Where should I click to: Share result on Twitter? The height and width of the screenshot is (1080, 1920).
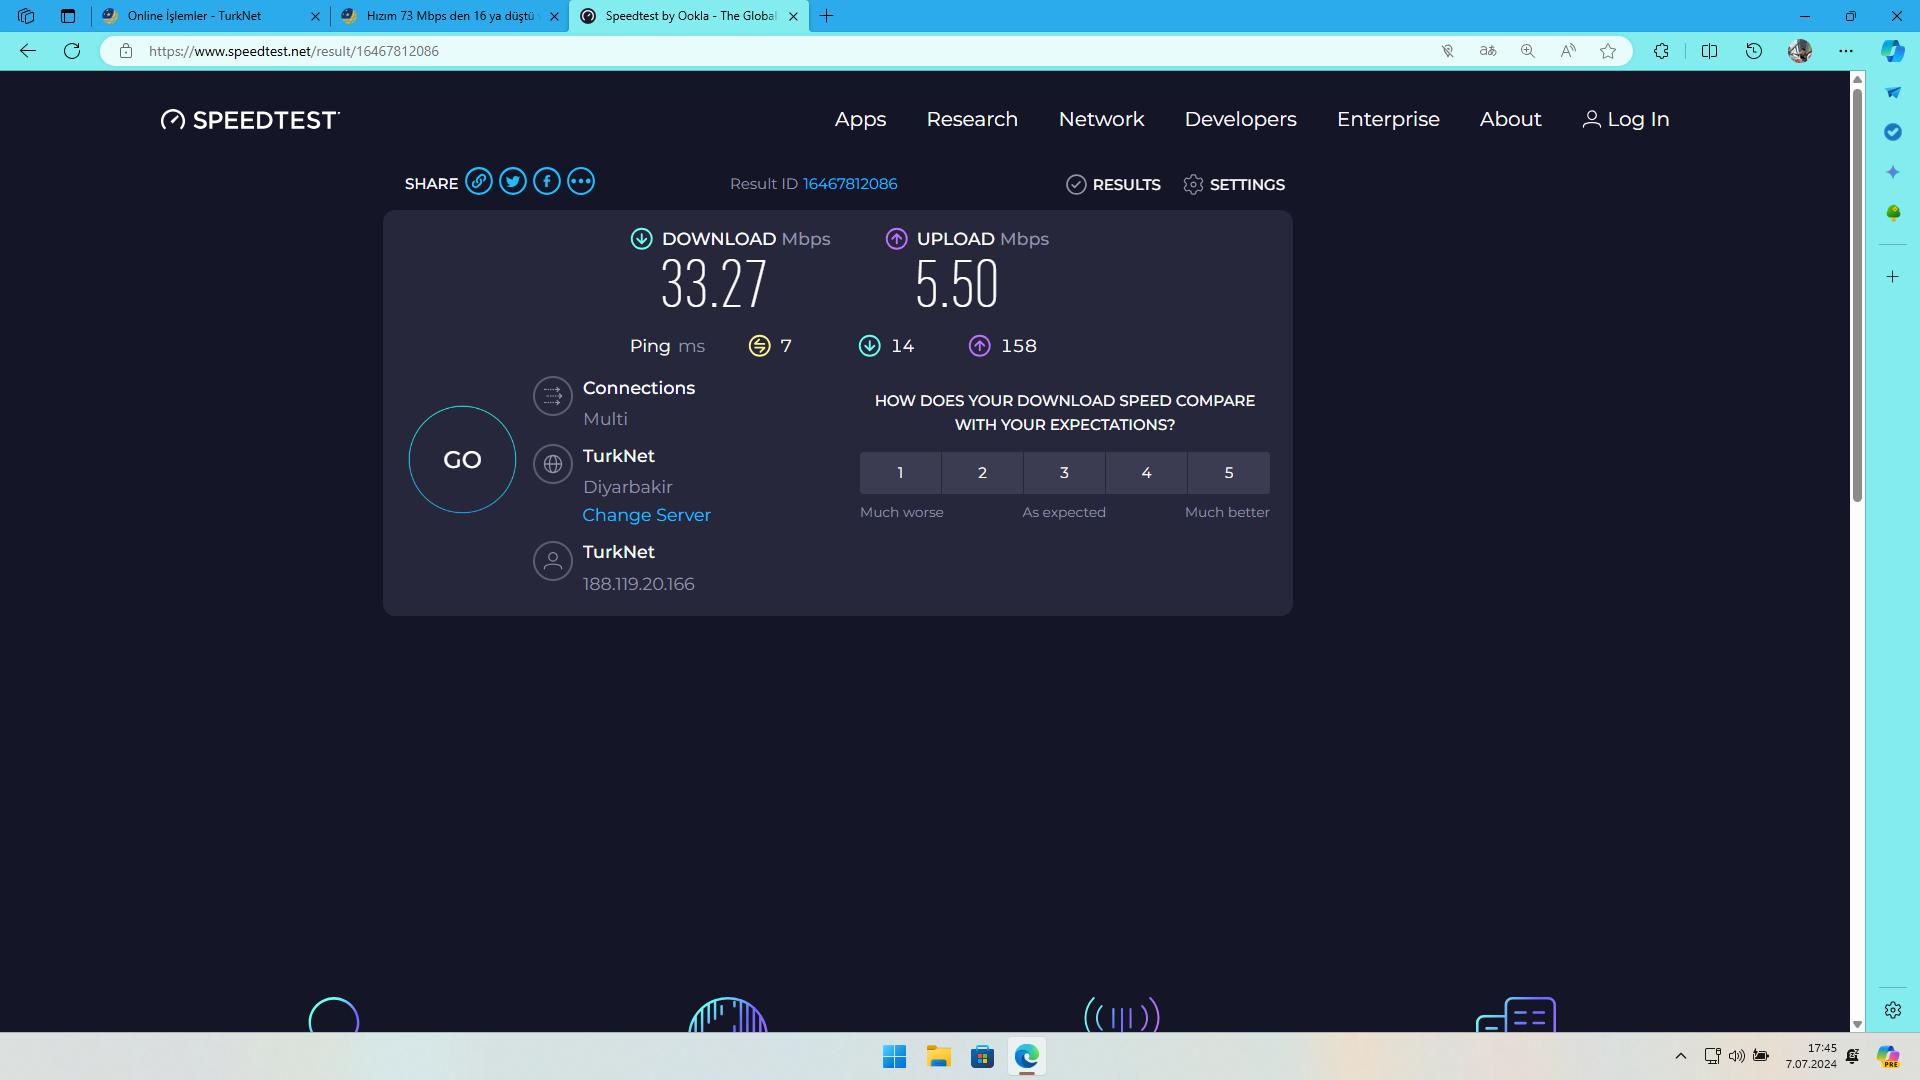coord(513,182)
